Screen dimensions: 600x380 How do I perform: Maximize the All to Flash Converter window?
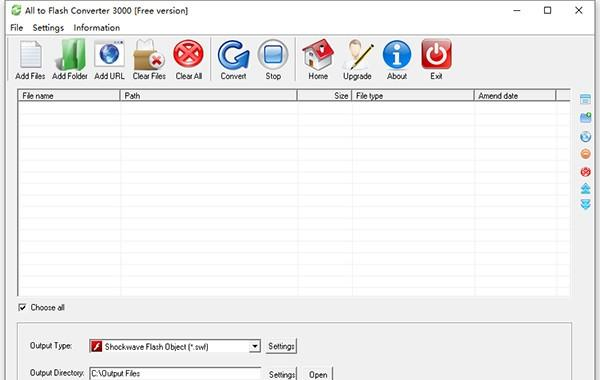point(548,10)
